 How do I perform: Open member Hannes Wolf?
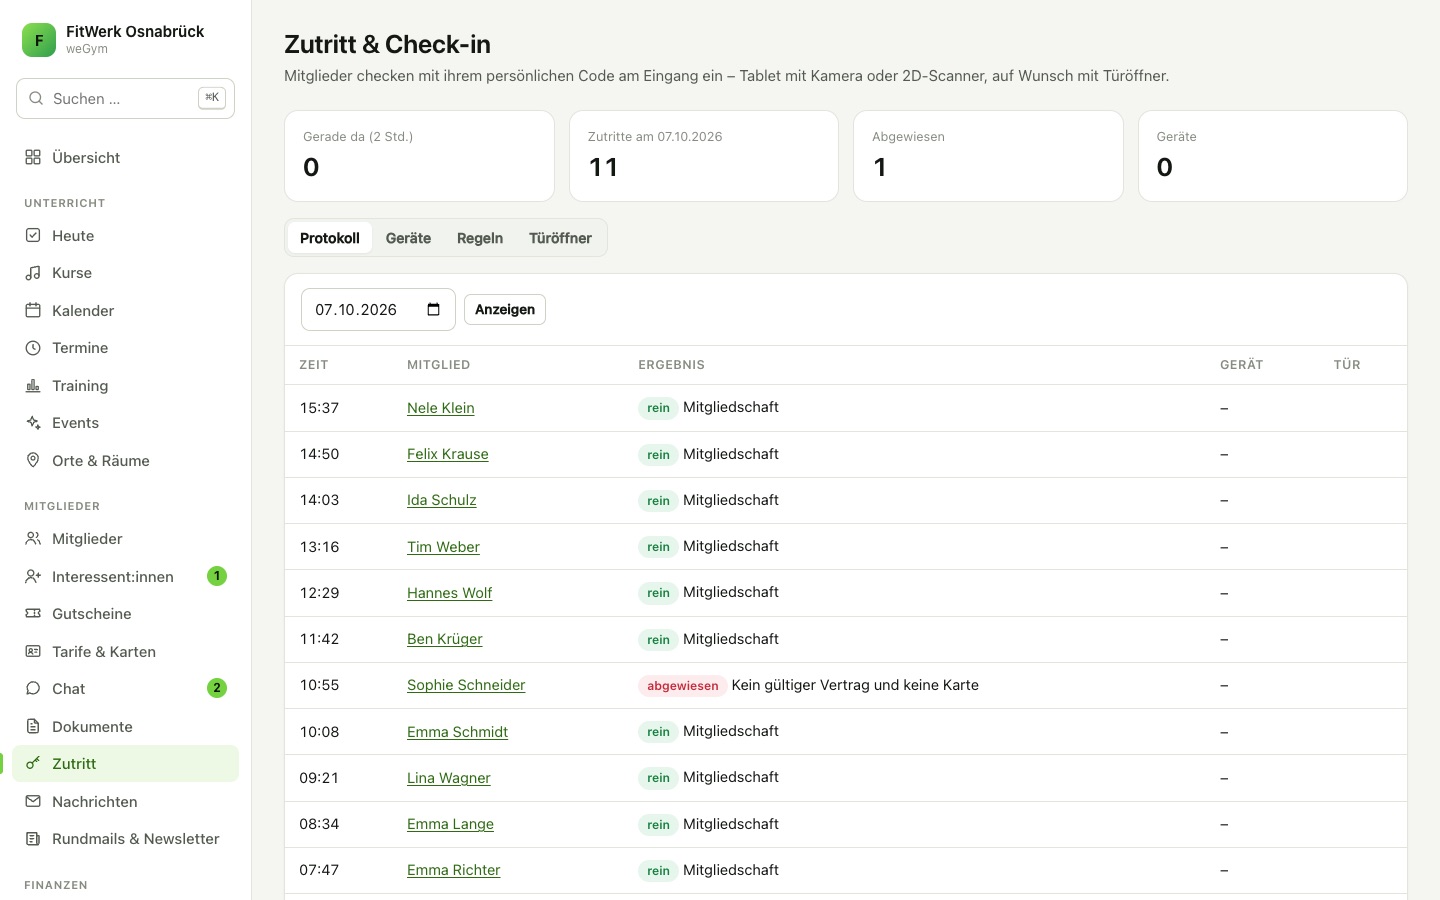[x=450, y=593]
